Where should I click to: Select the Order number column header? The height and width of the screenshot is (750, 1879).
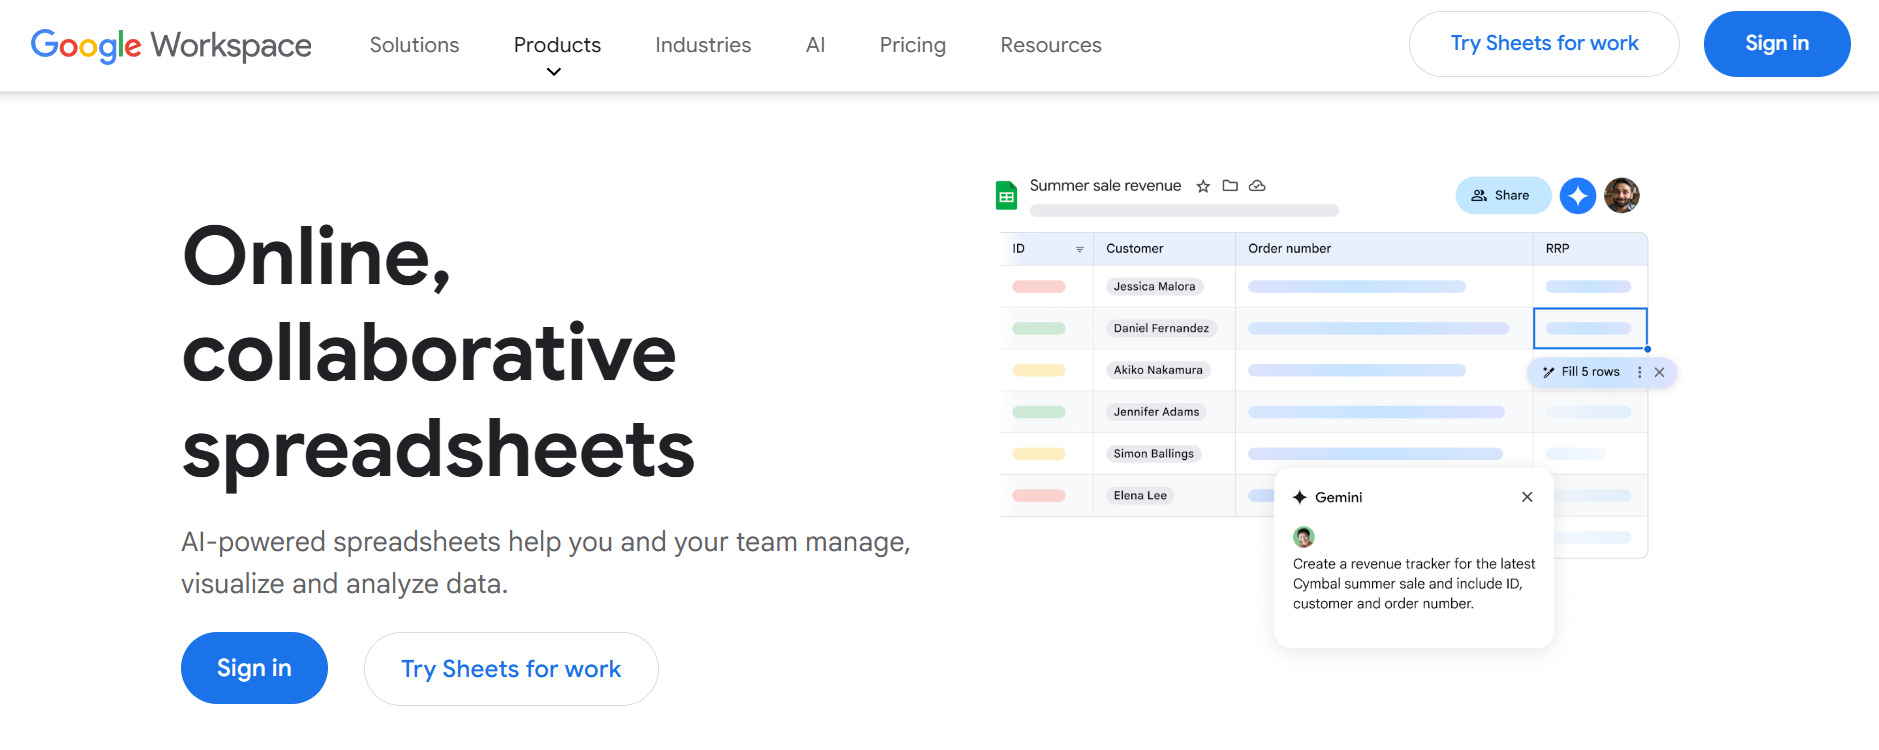click(x=1384, y=249)
